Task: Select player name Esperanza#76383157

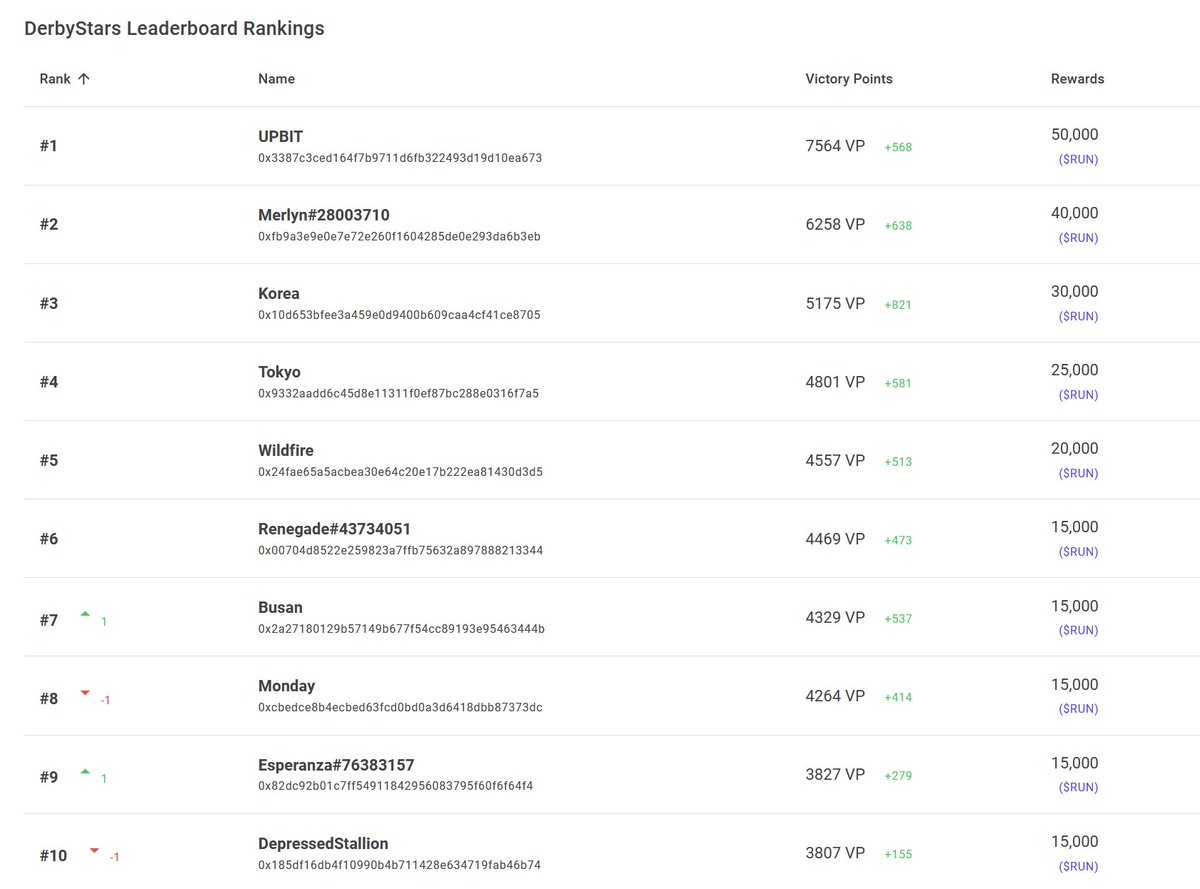Action: point(336,765)
